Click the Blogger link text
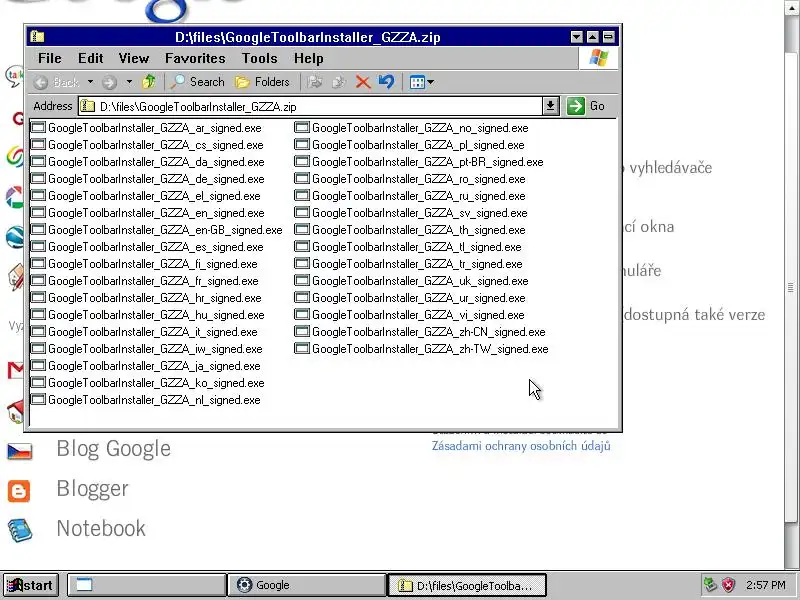The width and height of the screenshot is (800, 600). point(92,488)
